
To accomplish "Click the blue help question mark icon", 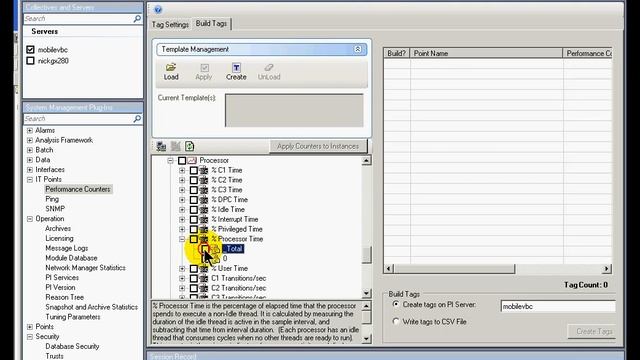I will coord(158,9).
